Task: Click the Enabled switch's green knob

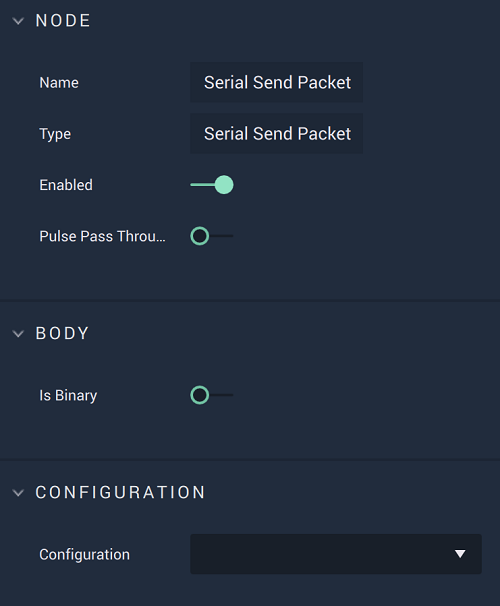Action: pyautogui.click(x=224, y=185)
